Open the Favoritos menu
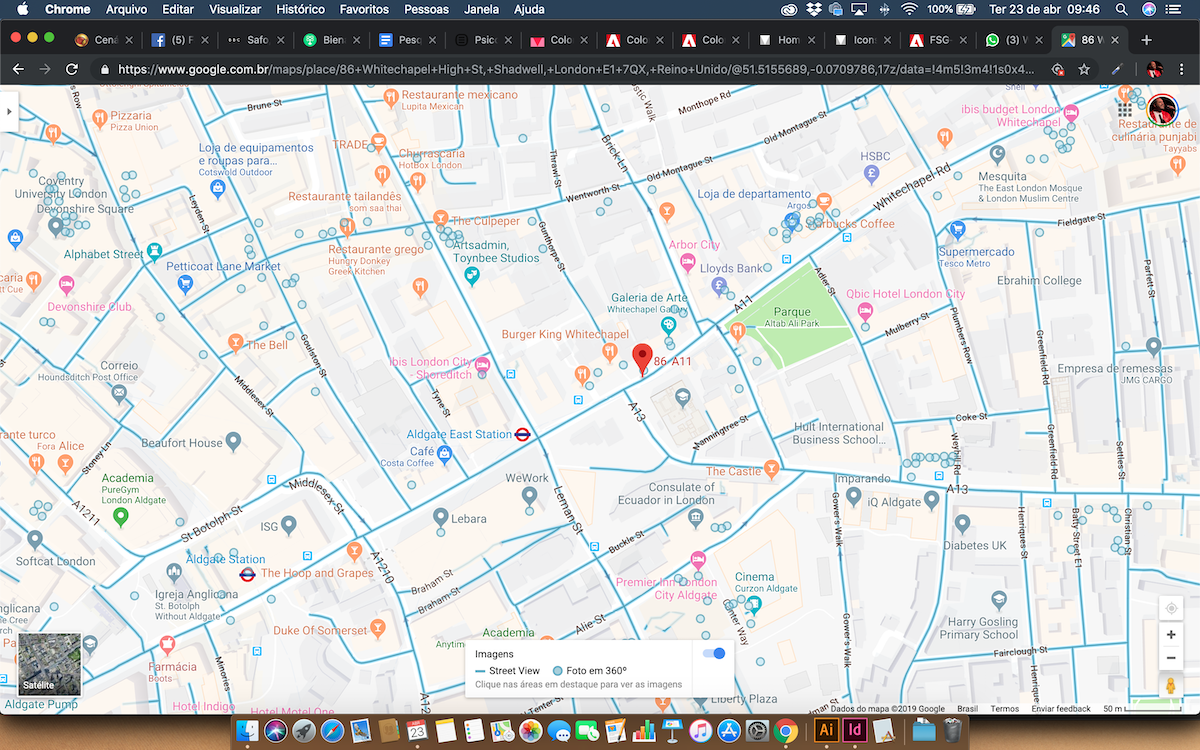1200x750 pixels. (x=364, y=9)
